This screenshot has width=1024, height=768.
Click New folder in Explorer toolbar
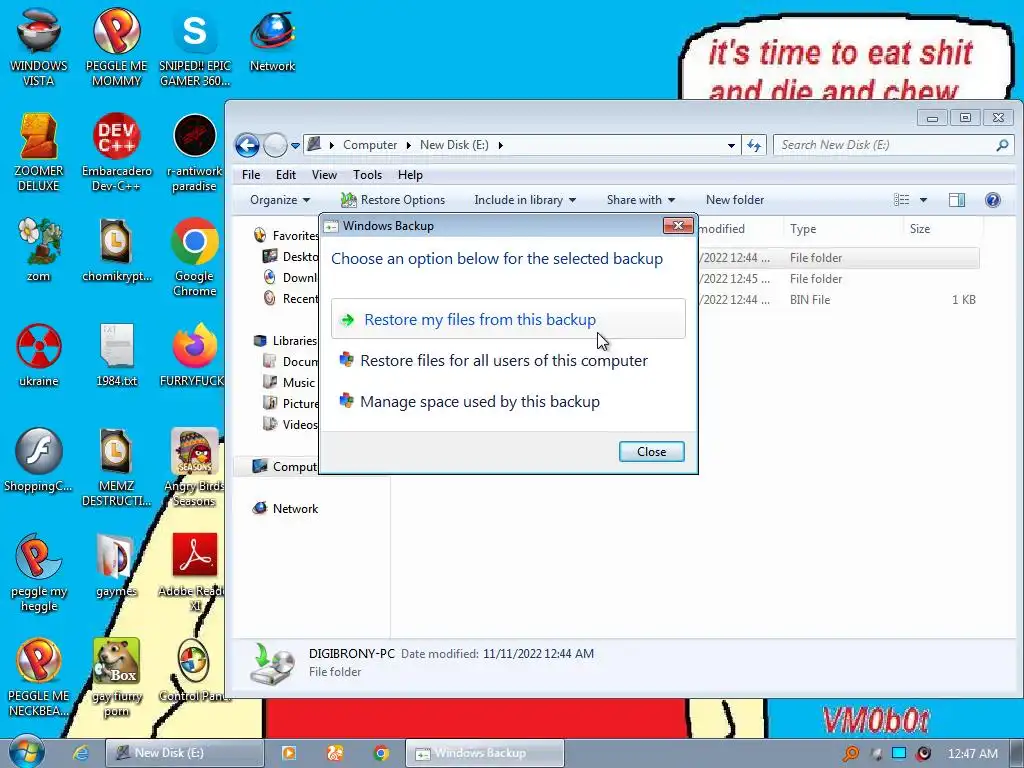pyautogui.click(x=735, y=200)
